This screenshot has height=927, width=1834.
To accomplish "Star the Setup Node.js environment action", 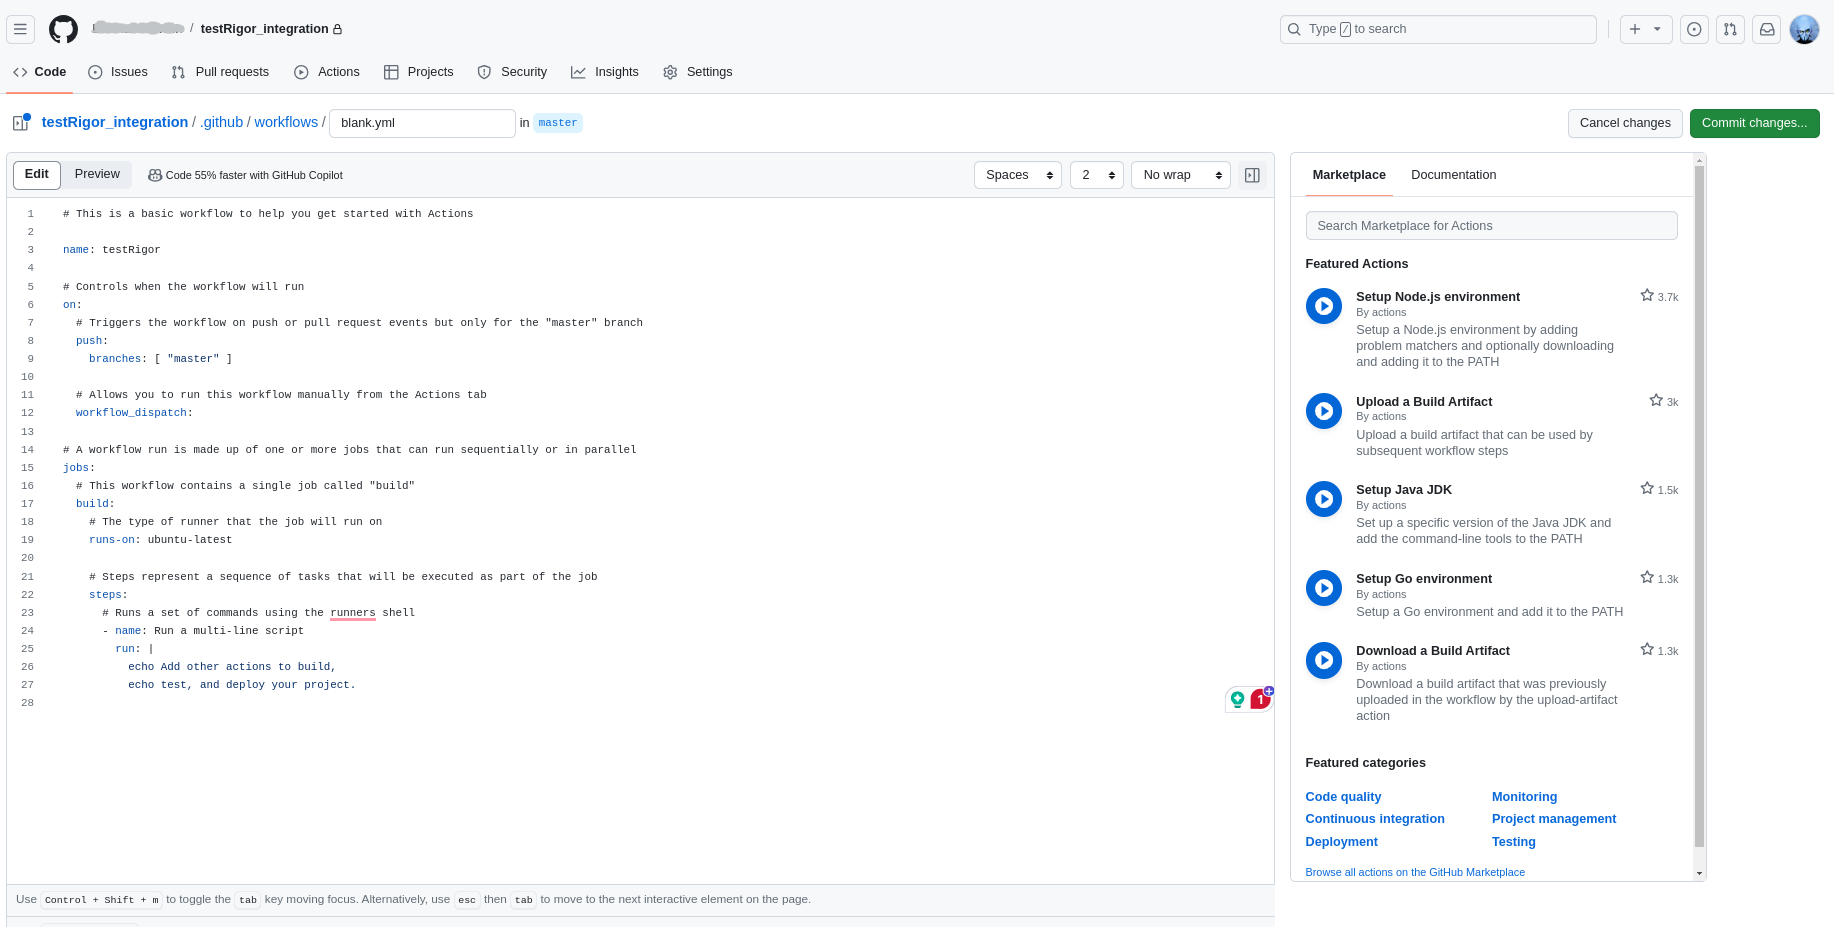I will coord(1647,296).
